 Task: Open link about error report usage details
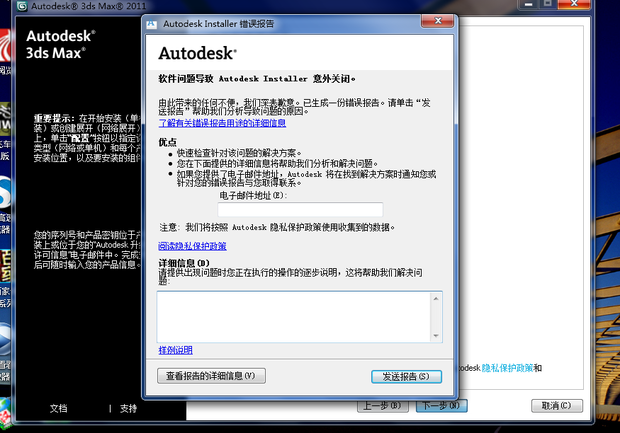(x=222, y=123)
